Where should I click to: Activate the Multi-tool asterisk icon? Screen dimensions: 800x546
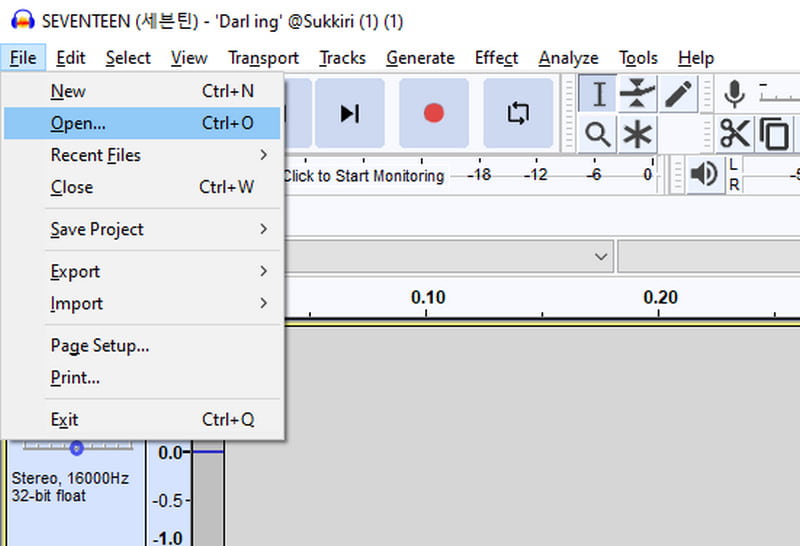(x=637, y=133)
